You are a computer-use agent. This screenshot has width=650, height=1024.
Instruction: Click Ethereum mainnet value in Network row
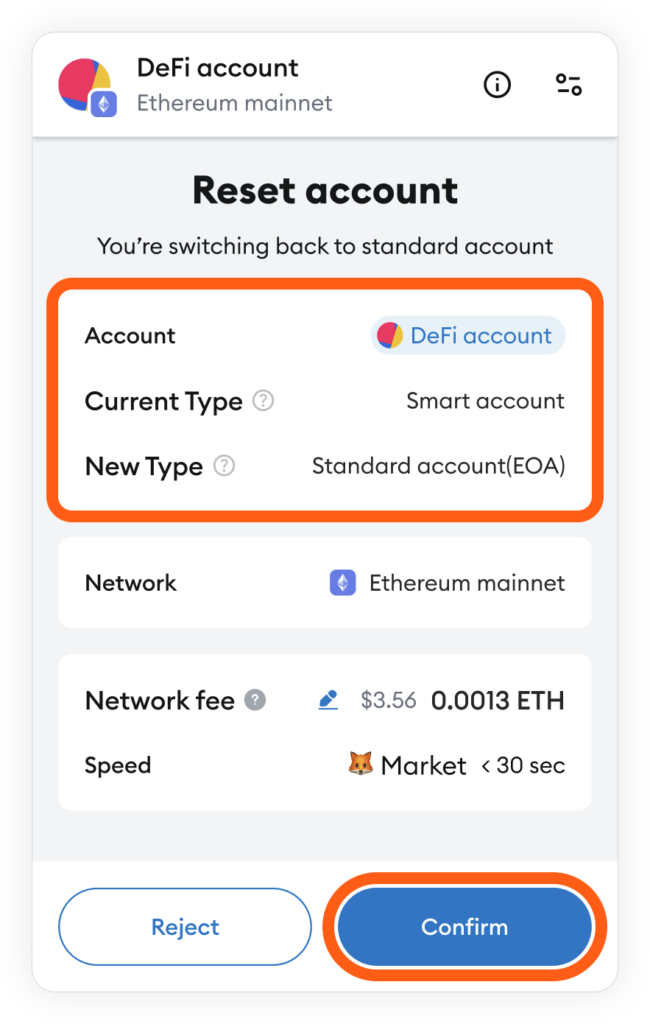click(467, 583)
